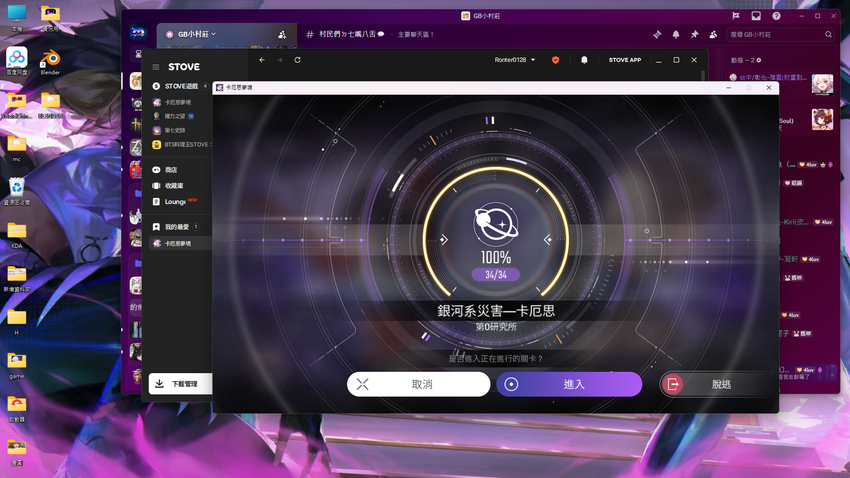
Task: Click the Discord pinned messages icon
Action: (x=693, y=34)
